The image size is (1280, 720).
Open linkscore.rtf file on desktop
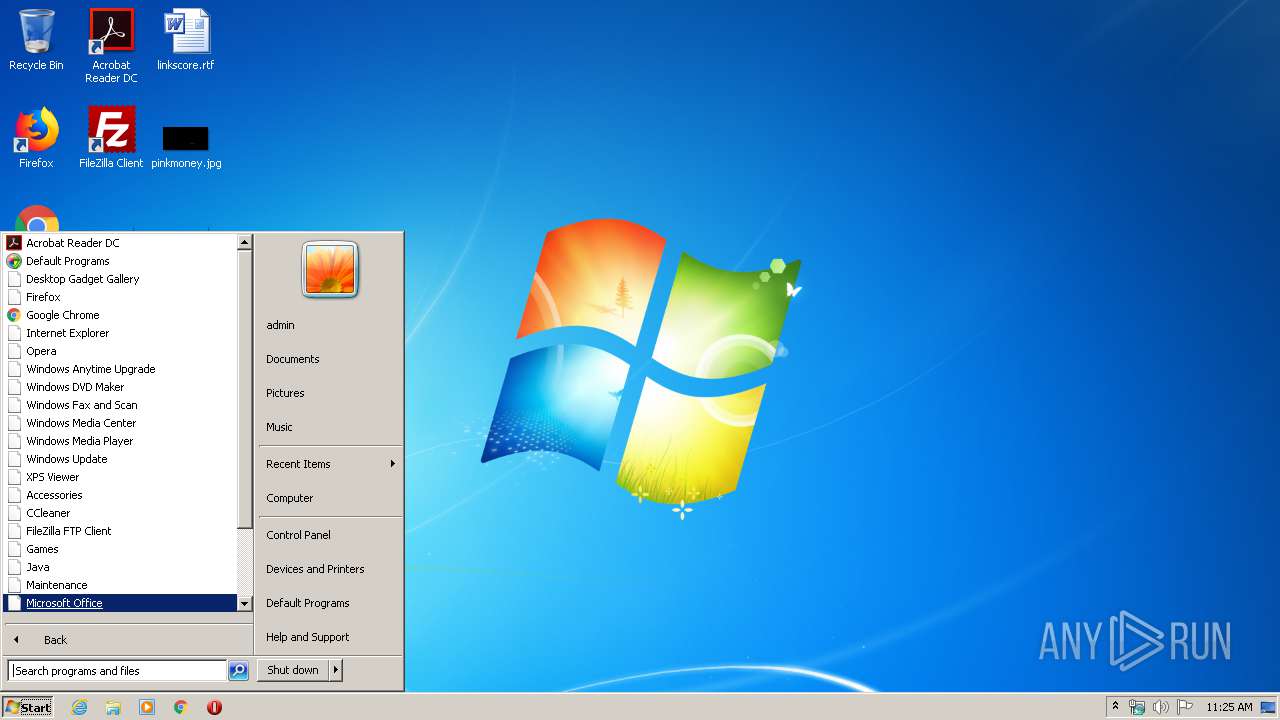186,40
